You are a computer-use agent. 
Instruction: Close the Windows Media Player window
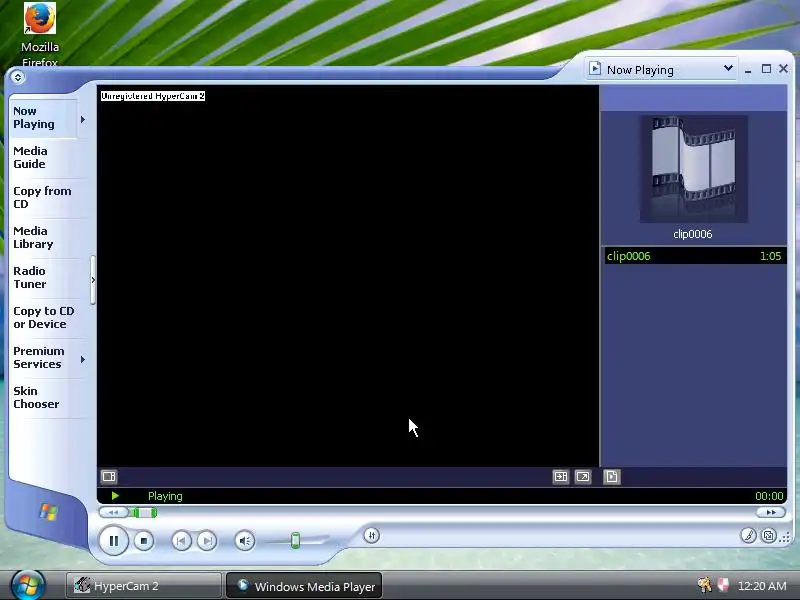coord(783,68)
